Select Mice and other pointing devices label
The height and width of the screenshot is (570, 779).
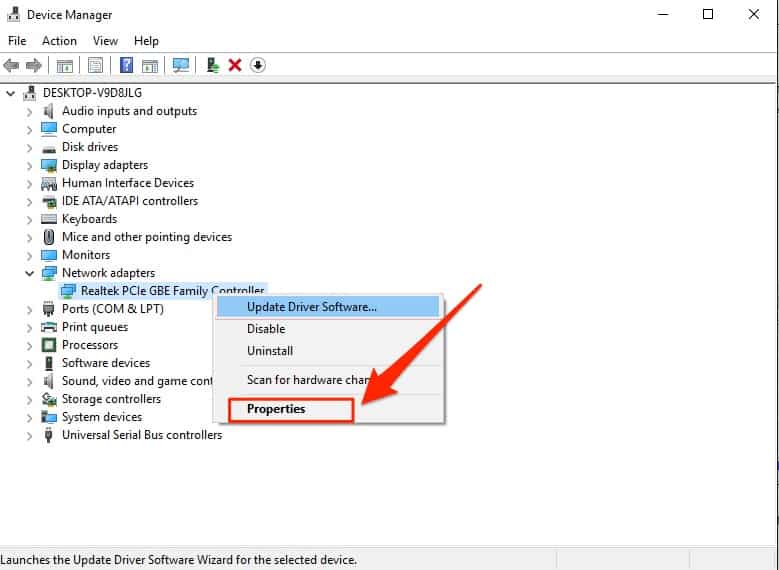pyautogui.click(x=147, y=237)
